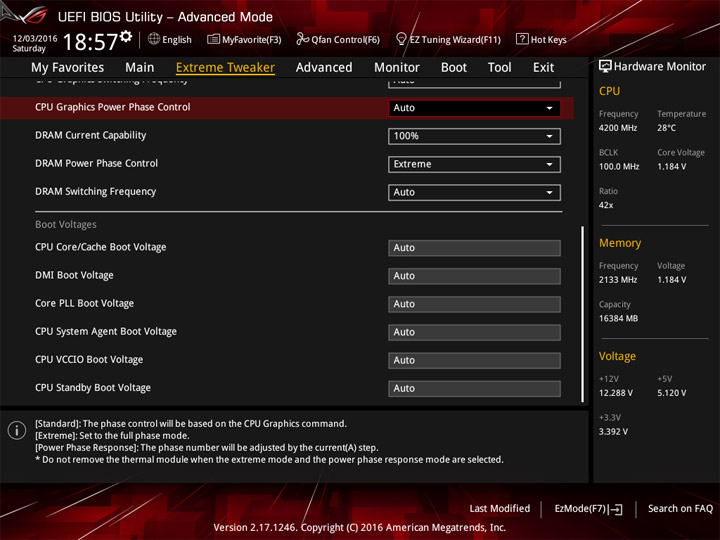This screenshot has width=720, height=540.
Task: Open DRAM Power Phase Control Extreme dropdown
Action: [x=474, y=164]
